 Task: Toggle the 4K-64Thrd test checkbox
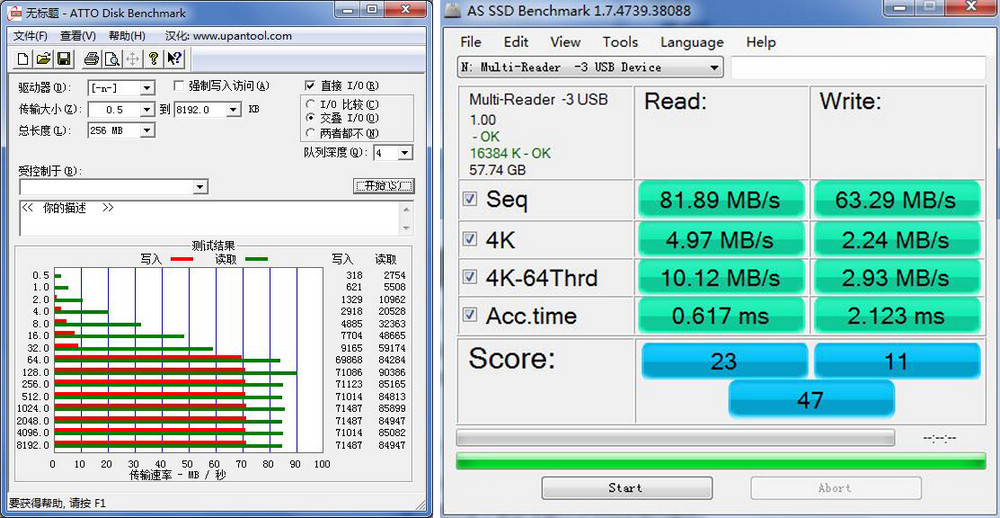[x=470, y=278]
